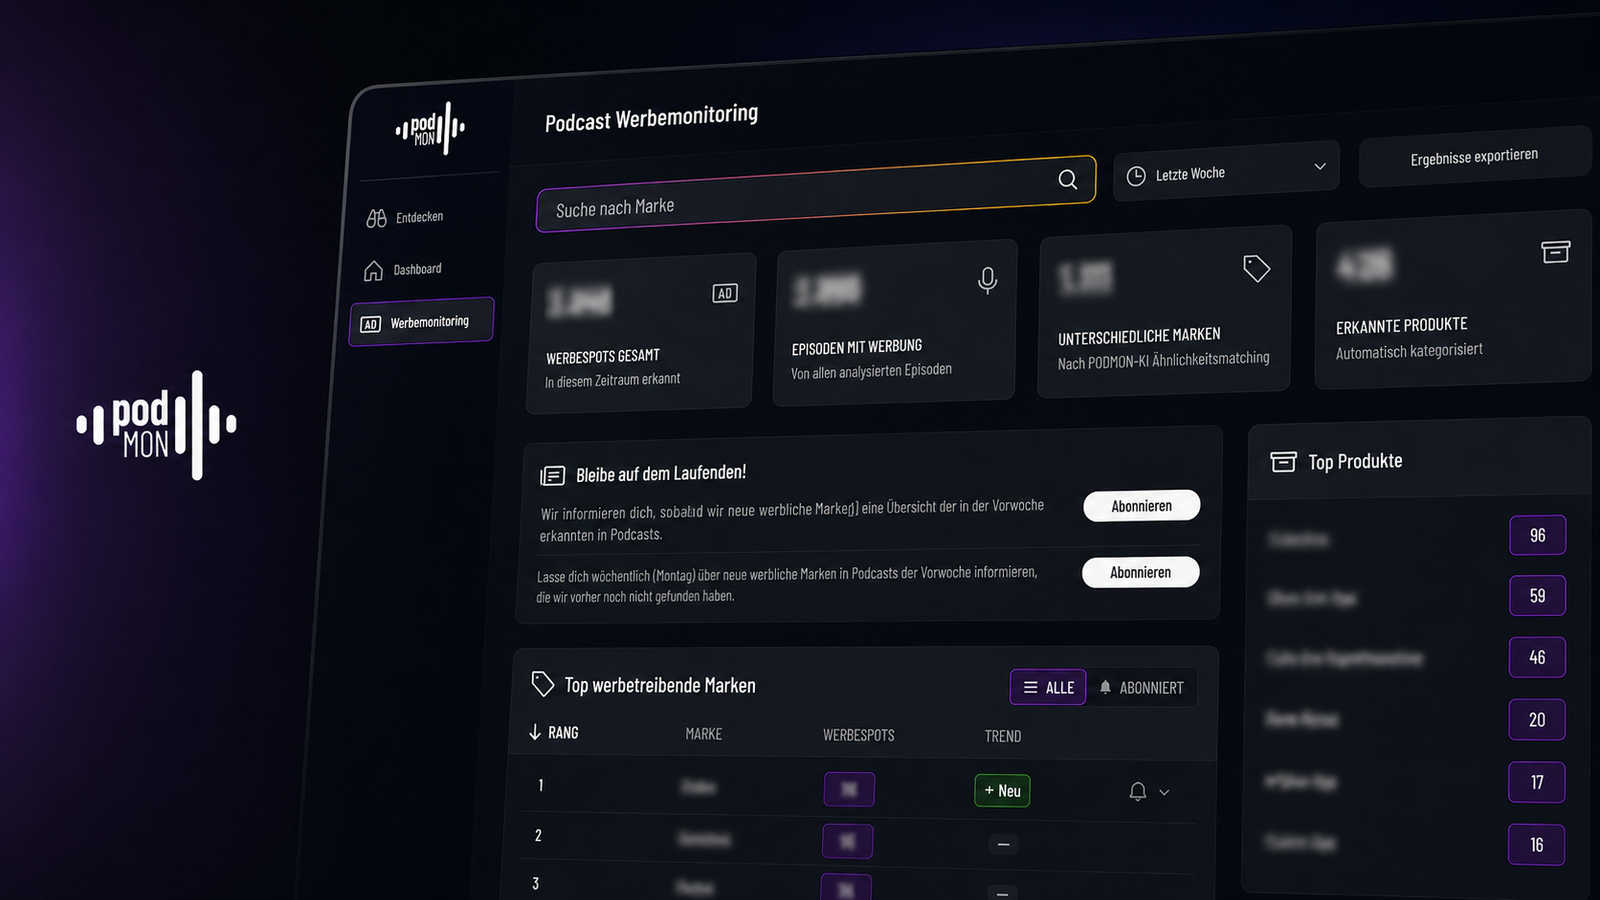Click the 'Top werbetreibende Marken' heading

660,685
